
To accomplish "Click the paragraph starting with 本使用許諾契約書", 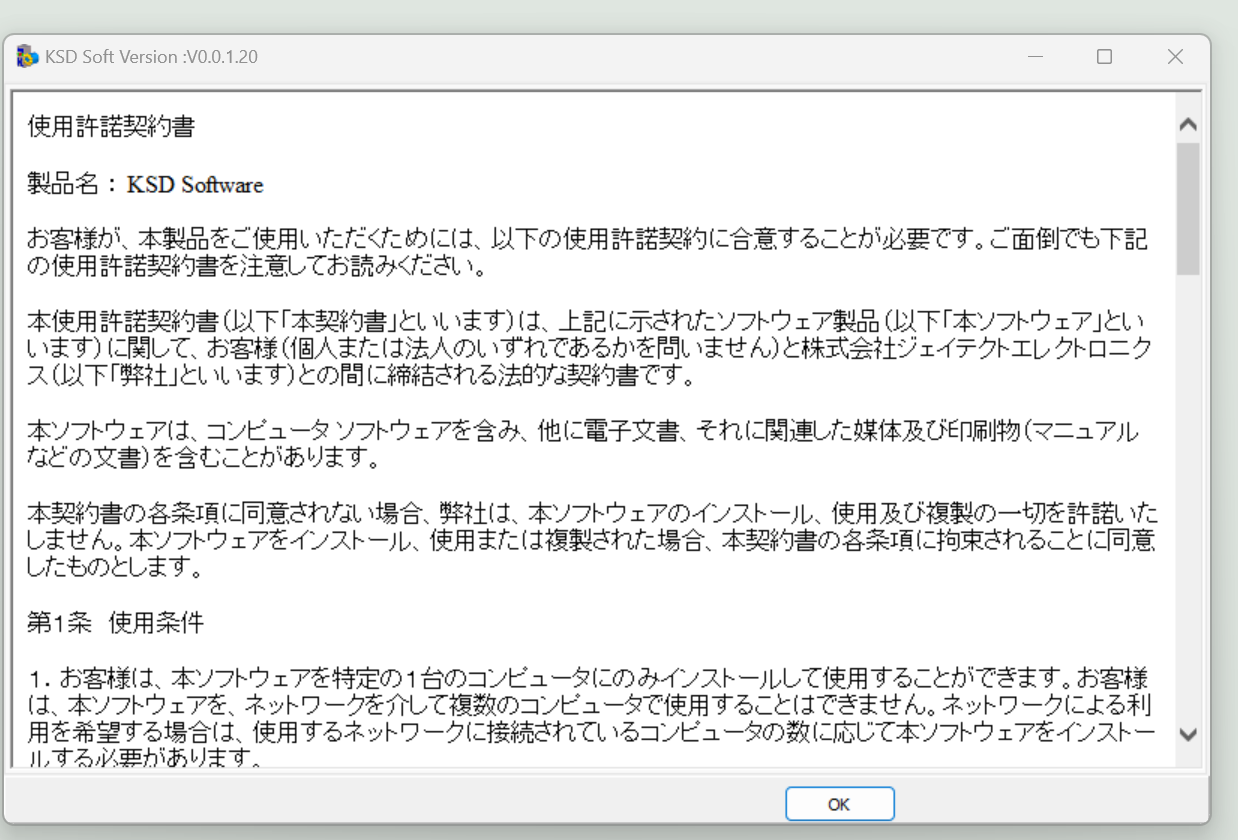I will [591, 349].
